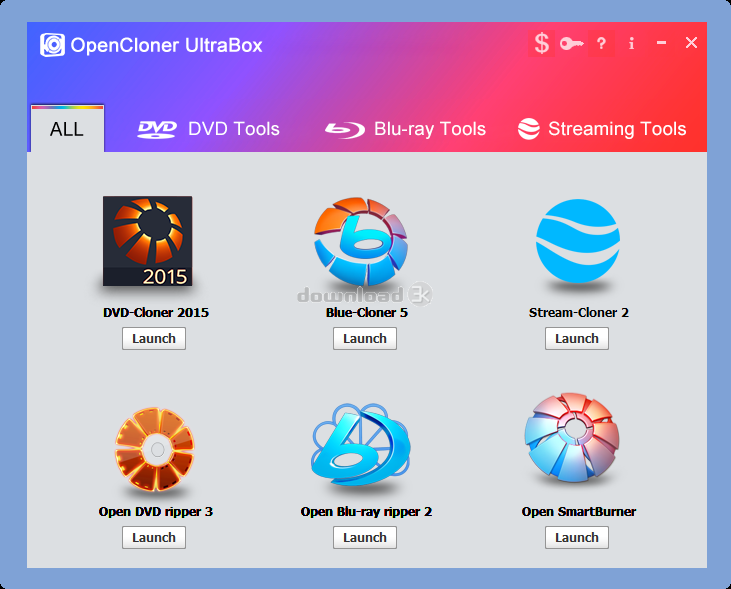The height and width of the screenshot is (589, 731).
Task: Launch DVD-Cloner 2015
Action: 154,339
